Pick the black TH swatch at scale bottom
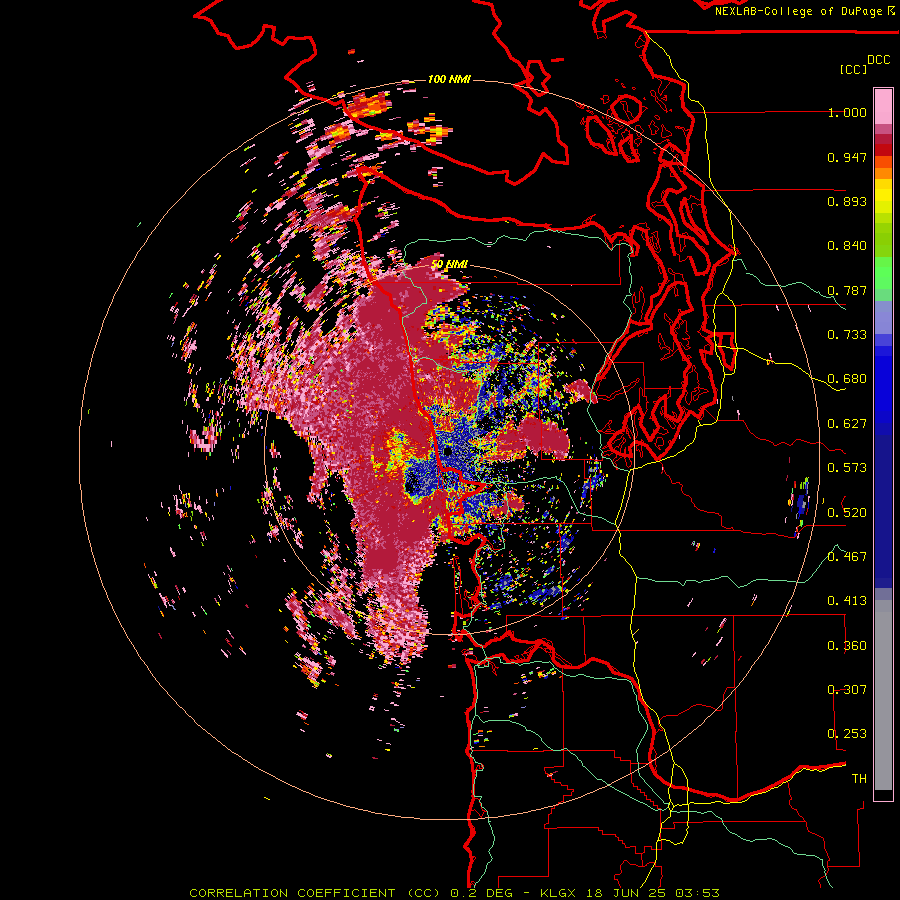The image size is (900, 900). tap(883, 794)
